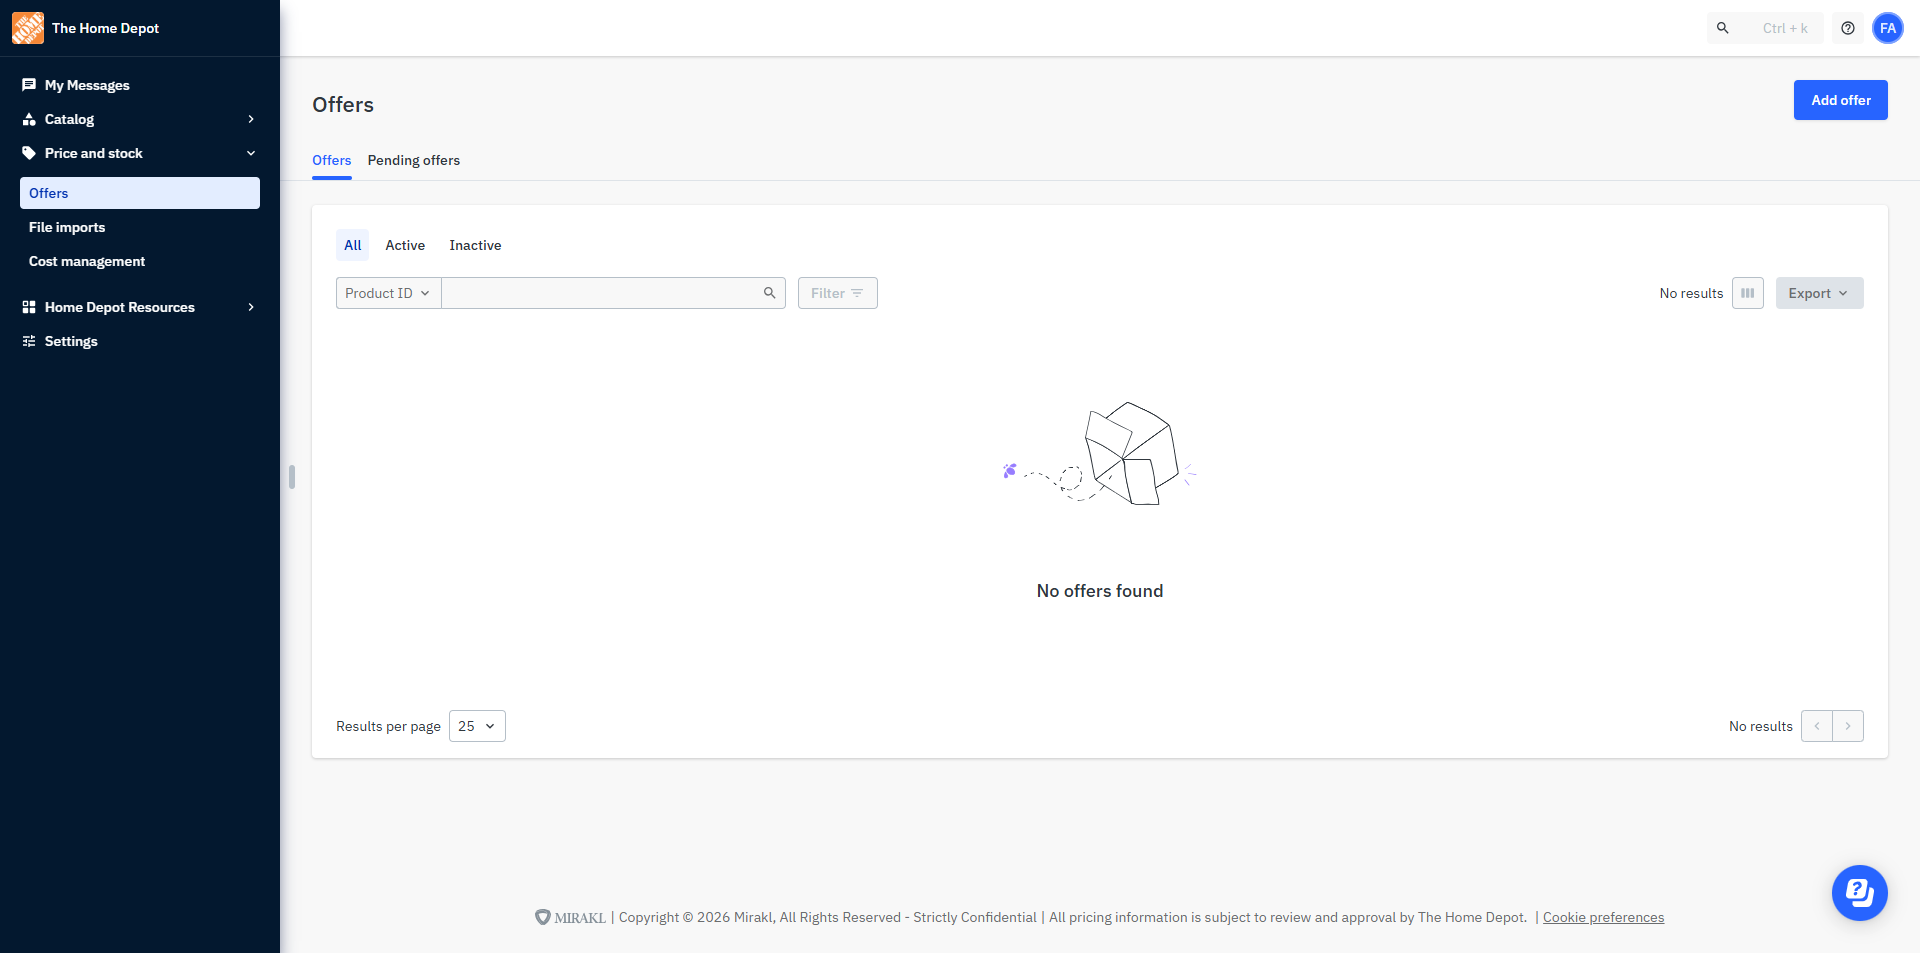The height and width of the screenshot is (953, 1920).
Task: Switch to the Pending offers tab
Action: (414, 160)
